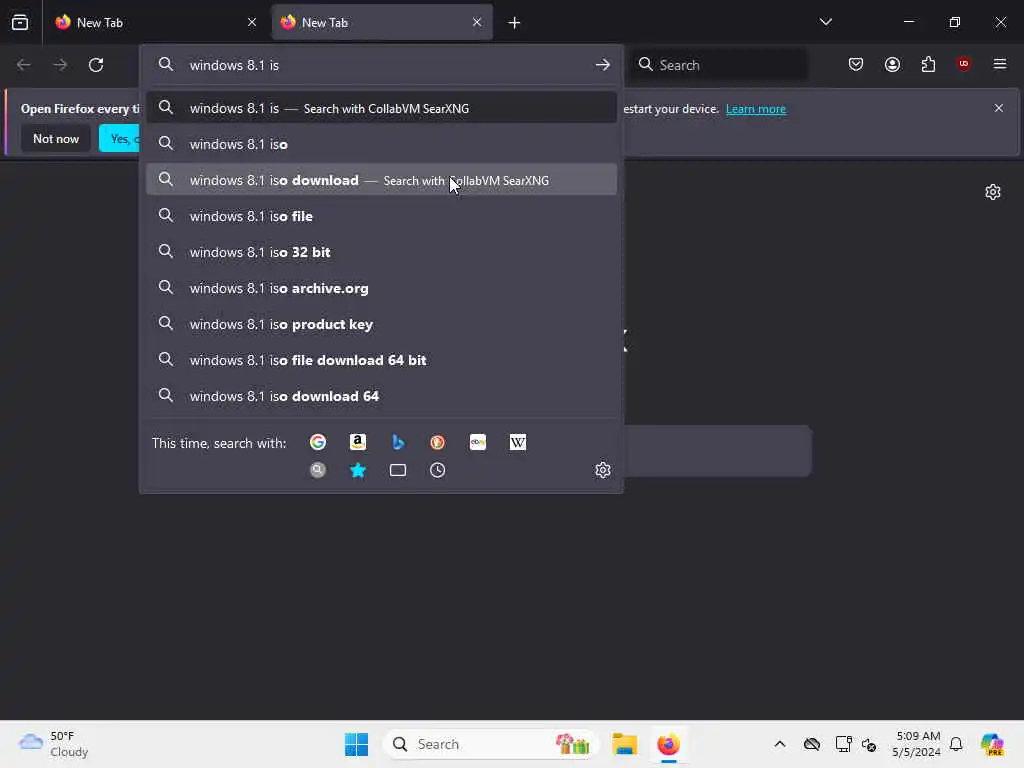This screenshot has width=1024, height=768.
Task: Open notification center bell icon
Action: (956, 744)
